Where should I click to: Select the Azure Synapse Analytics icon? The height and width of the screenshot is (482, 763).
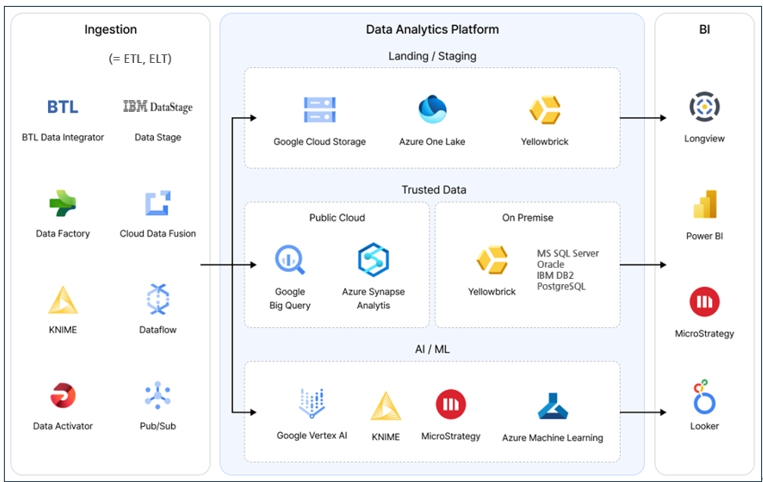click(x=373, y=260)
